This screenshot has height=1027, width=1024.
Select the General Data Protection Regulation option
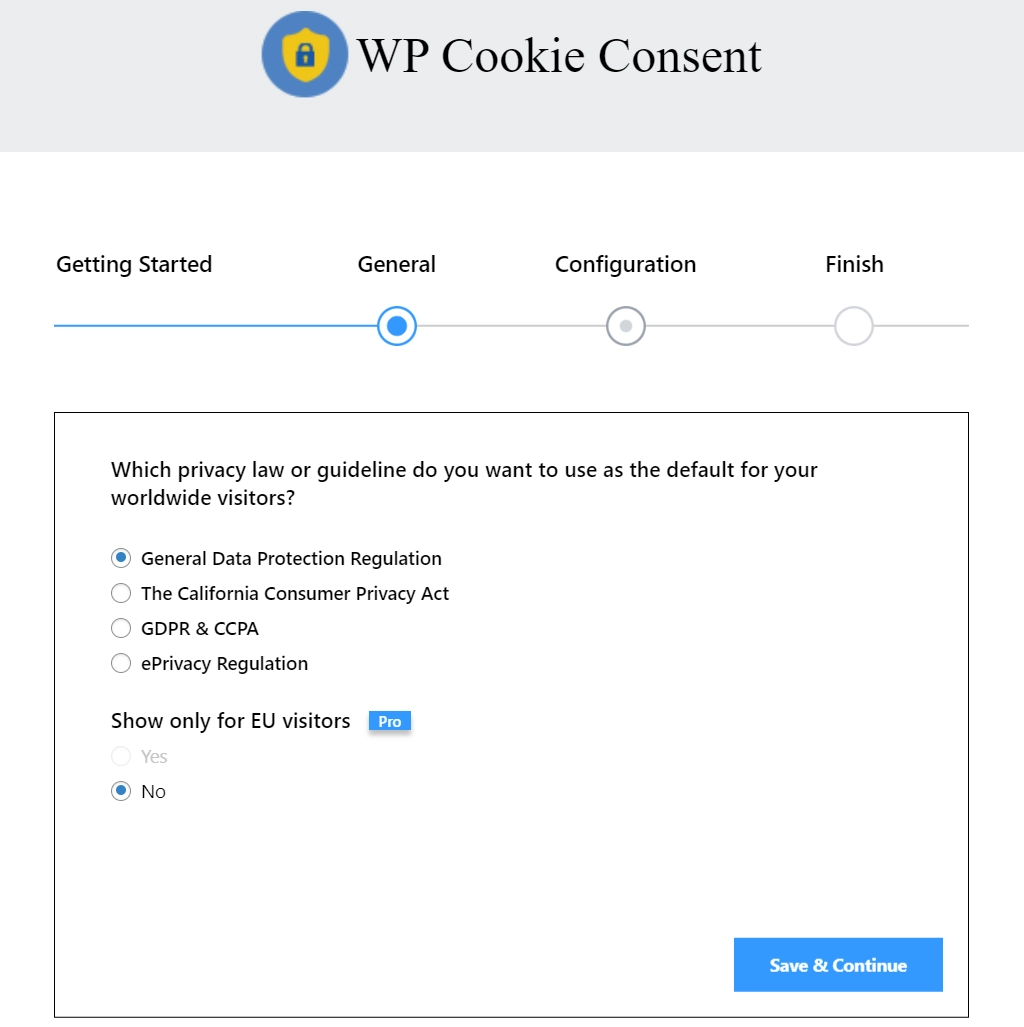(121, 558)
